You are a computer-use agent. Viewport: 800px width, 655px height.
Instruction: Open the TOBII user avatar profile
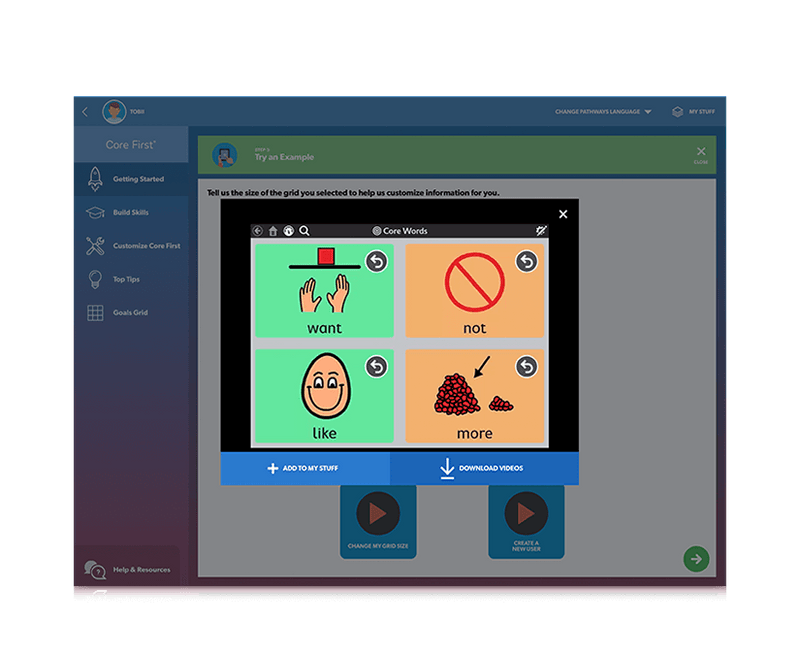pyautogui.click(x=114, y=112)
